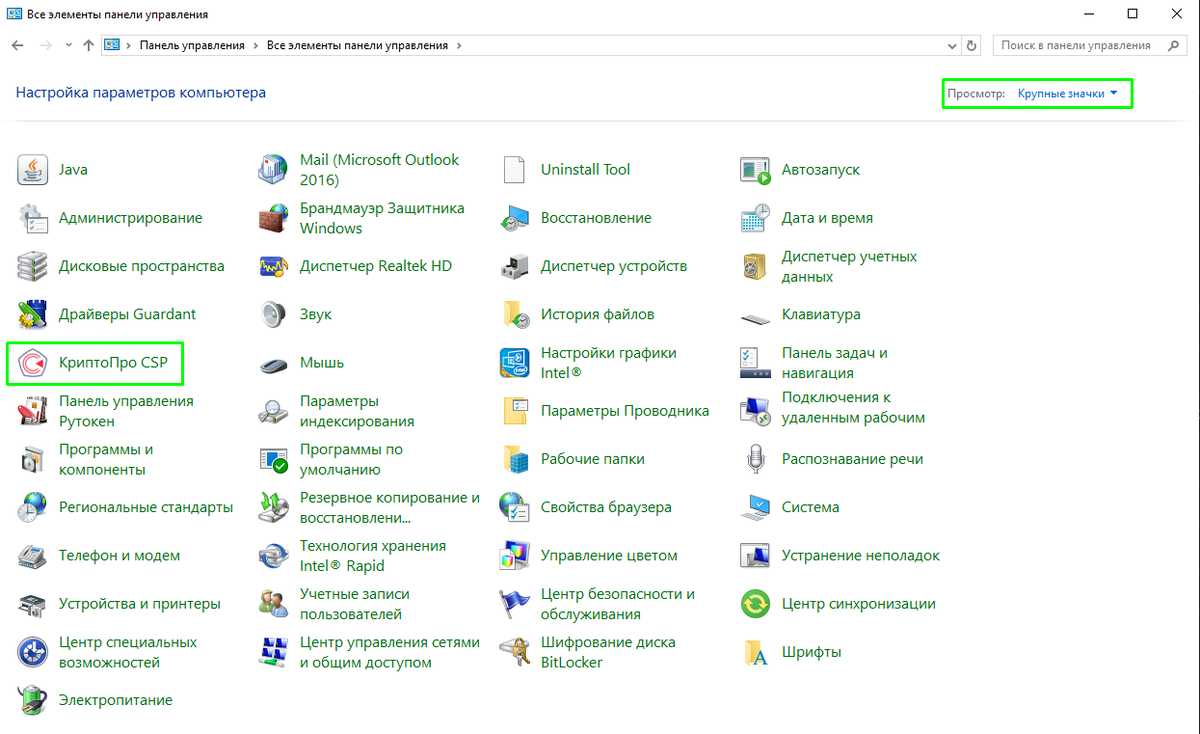Image resolution: width=1200 pixels, height=734 pixels.
Task: Click the Центр специальных возможностей icon
Action: pos(33,652)
